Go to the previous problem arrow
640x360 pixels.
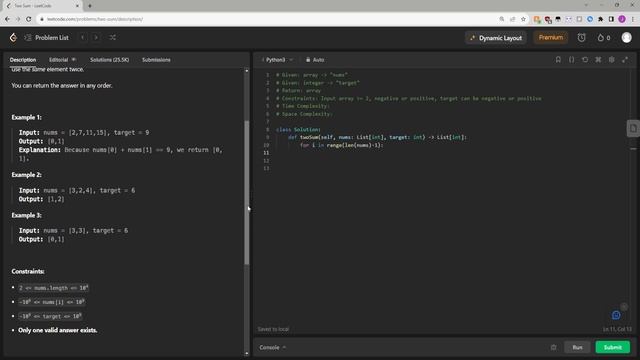(83, 38)
